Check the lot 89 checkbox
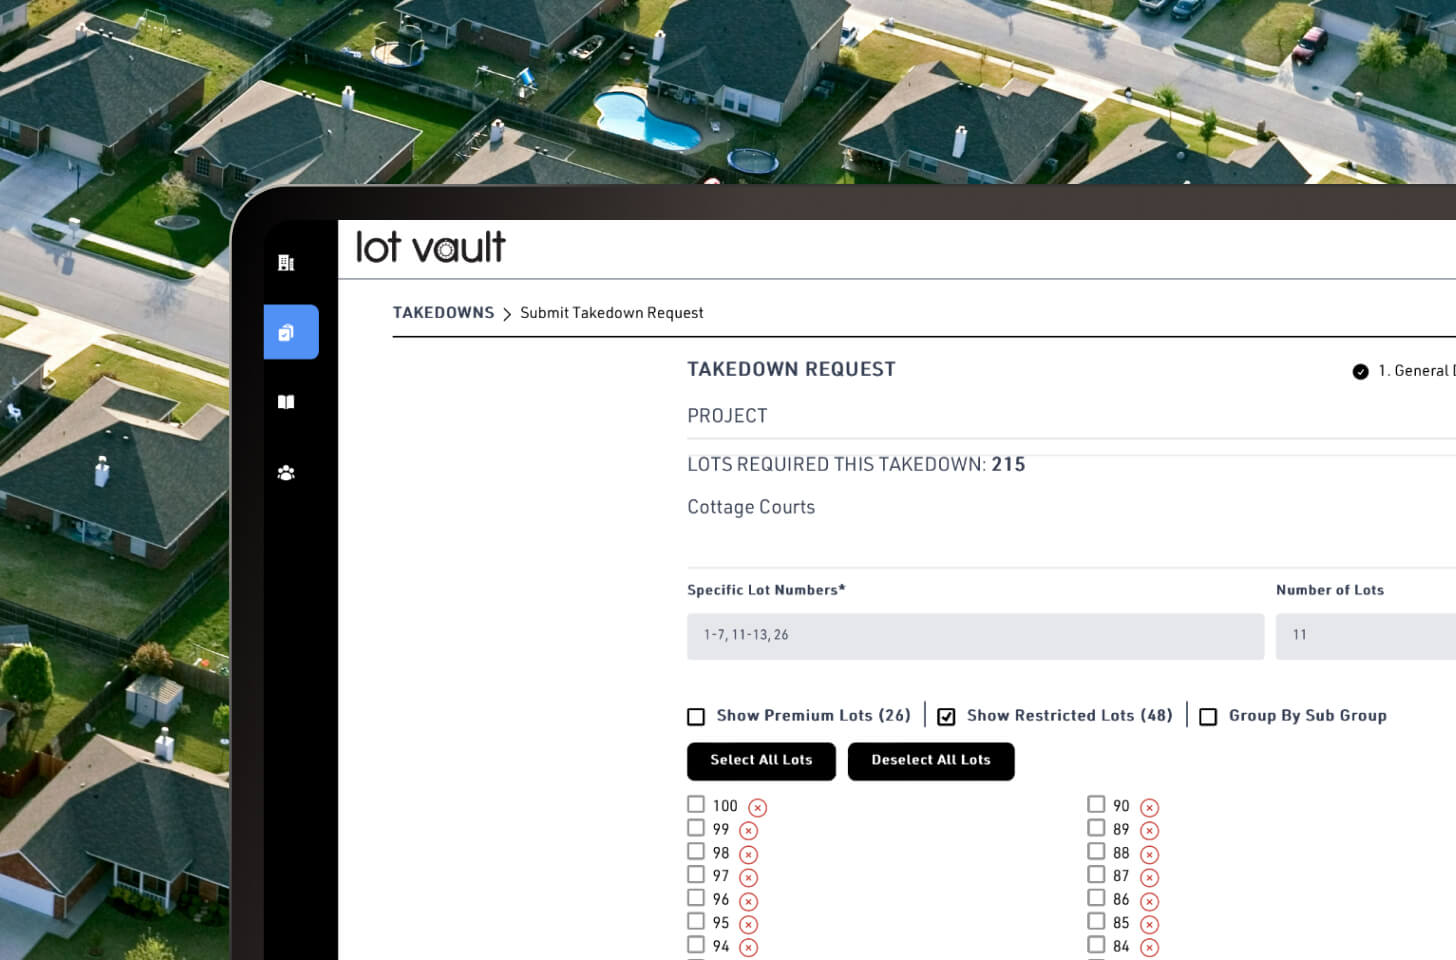Viewport: 1456px width, 960px height. 1096,827
